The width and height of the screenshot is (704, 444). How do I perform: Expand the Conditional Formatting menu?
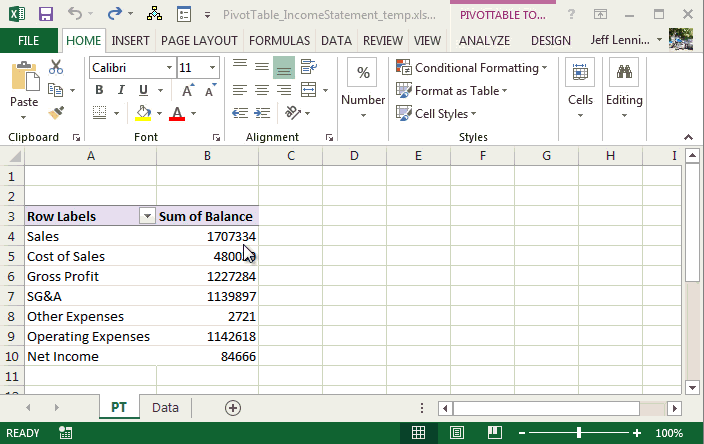pyautogui.click(x=472, y=68)
